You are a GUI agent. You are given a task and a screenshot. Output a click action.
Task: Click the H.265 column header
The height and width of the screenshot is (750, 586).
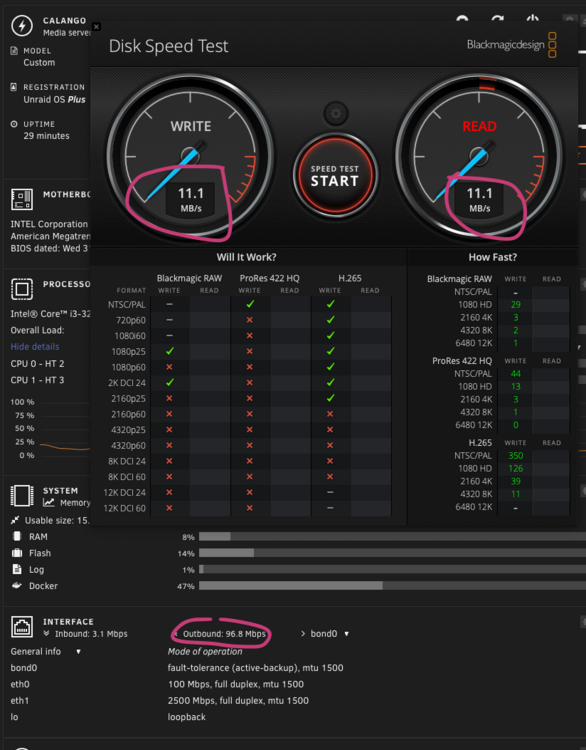point(350,278)
